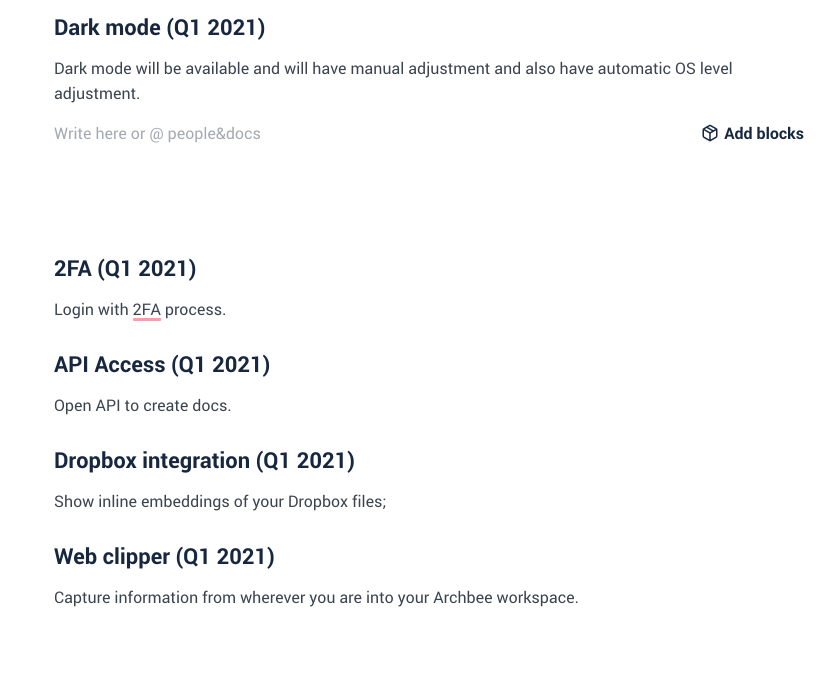Image resolution: width=830 pixels, height=694 pixels.
Task: Click the 'Show inline embeddings of your Dropbox' paragraph
Action: click(x=220, y=501)
